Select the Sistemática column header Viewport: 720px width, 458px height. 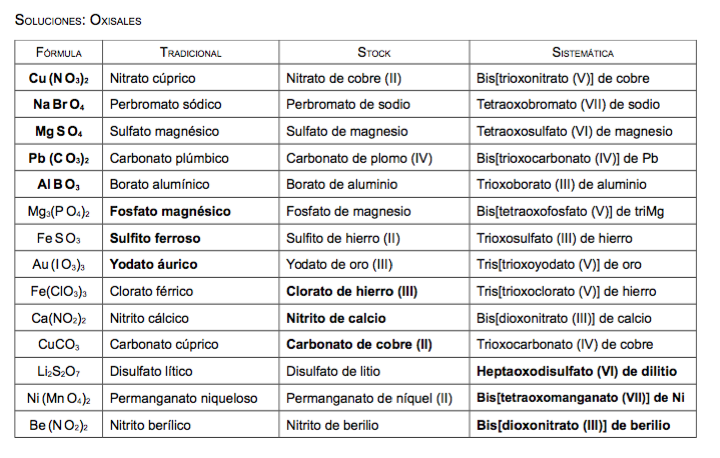tap(583, 52)
